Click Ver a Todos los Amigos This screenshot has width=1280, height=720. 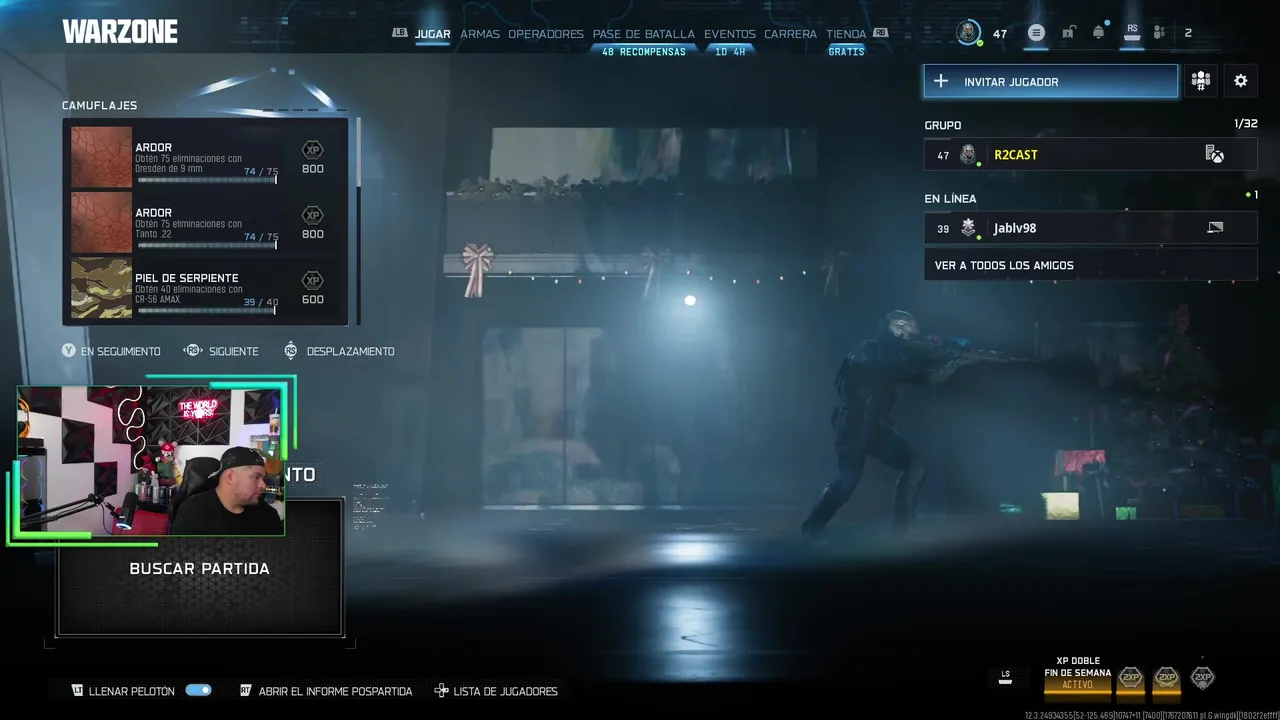(1091, 265)
